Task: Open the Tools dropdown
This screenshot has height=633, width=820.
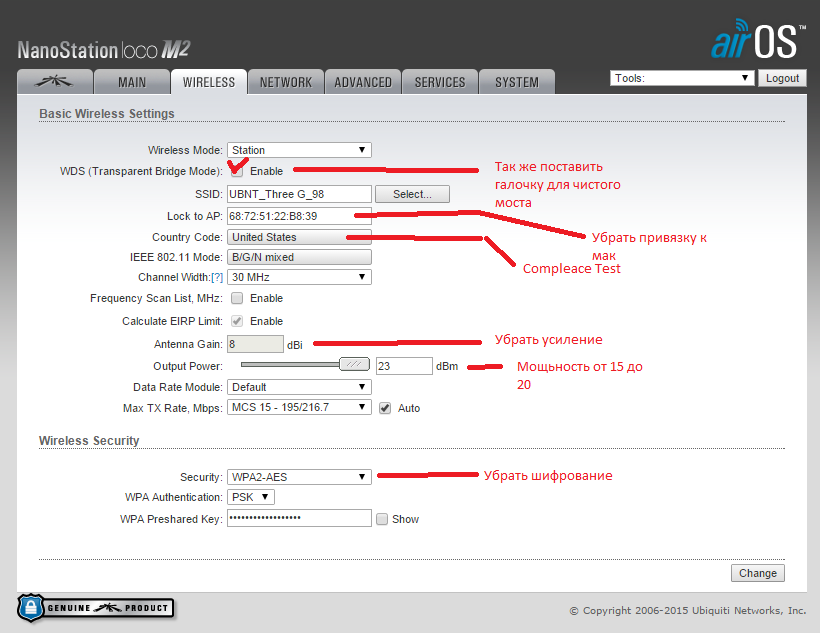Action: 681,78
